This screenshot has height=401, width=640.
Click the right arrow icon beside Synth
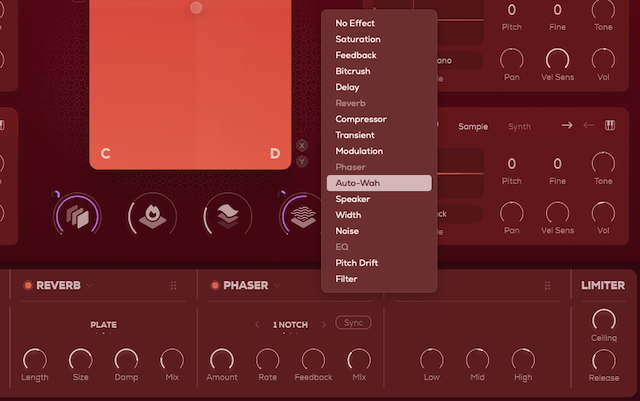point(566,125)
